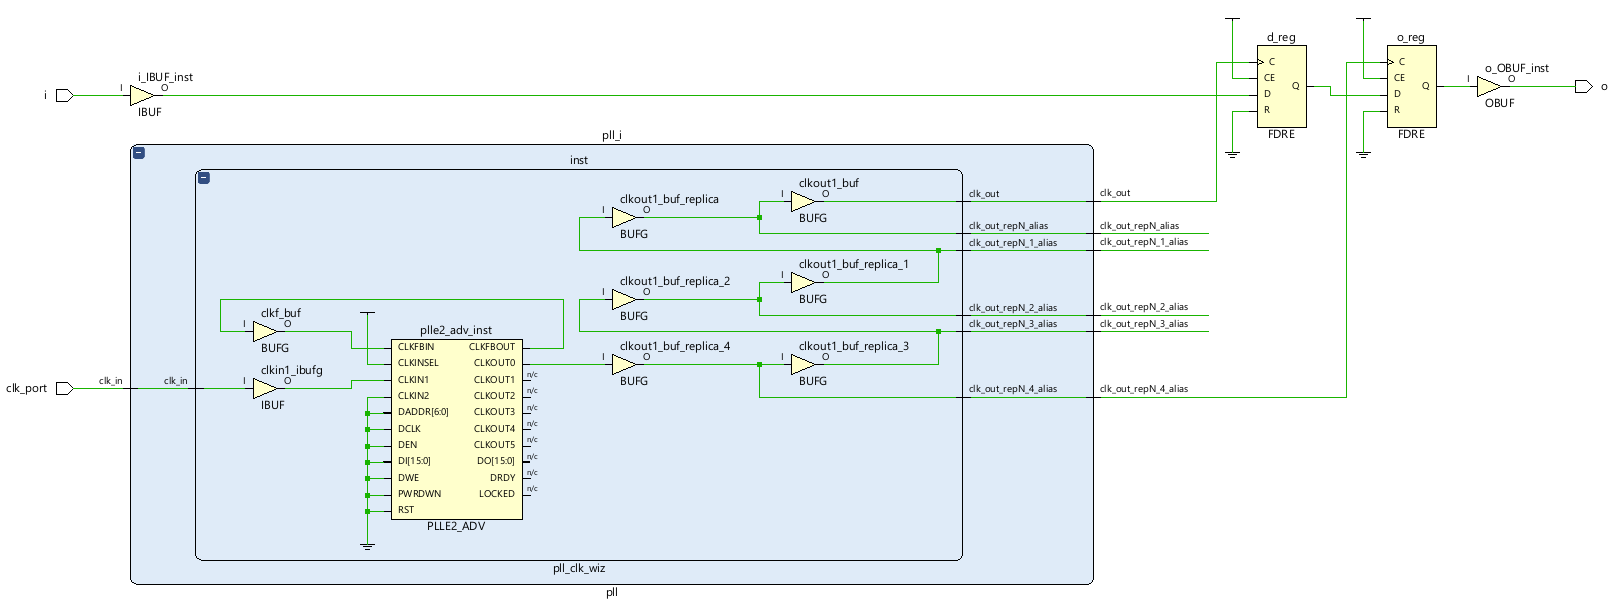Select the clkout1_buf BUFG symbol

pyautogui.click(x=803, y=201)
